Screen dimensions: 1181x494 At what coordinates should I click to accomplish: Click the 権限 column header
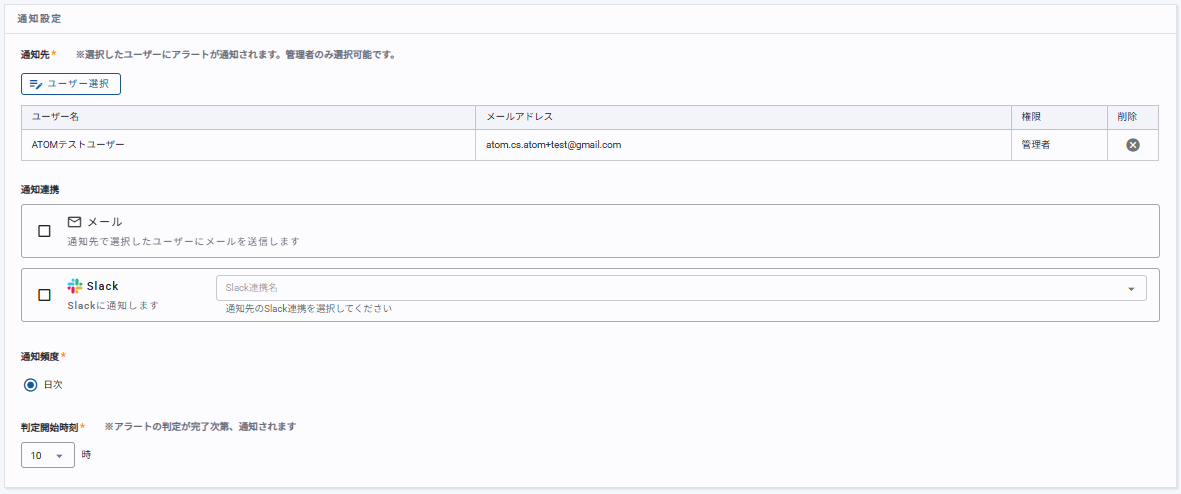click(1032, 117)
